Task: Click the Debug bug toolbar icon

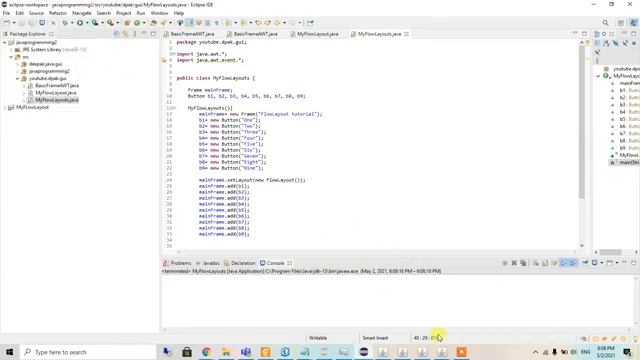Action: pos(65,23)
